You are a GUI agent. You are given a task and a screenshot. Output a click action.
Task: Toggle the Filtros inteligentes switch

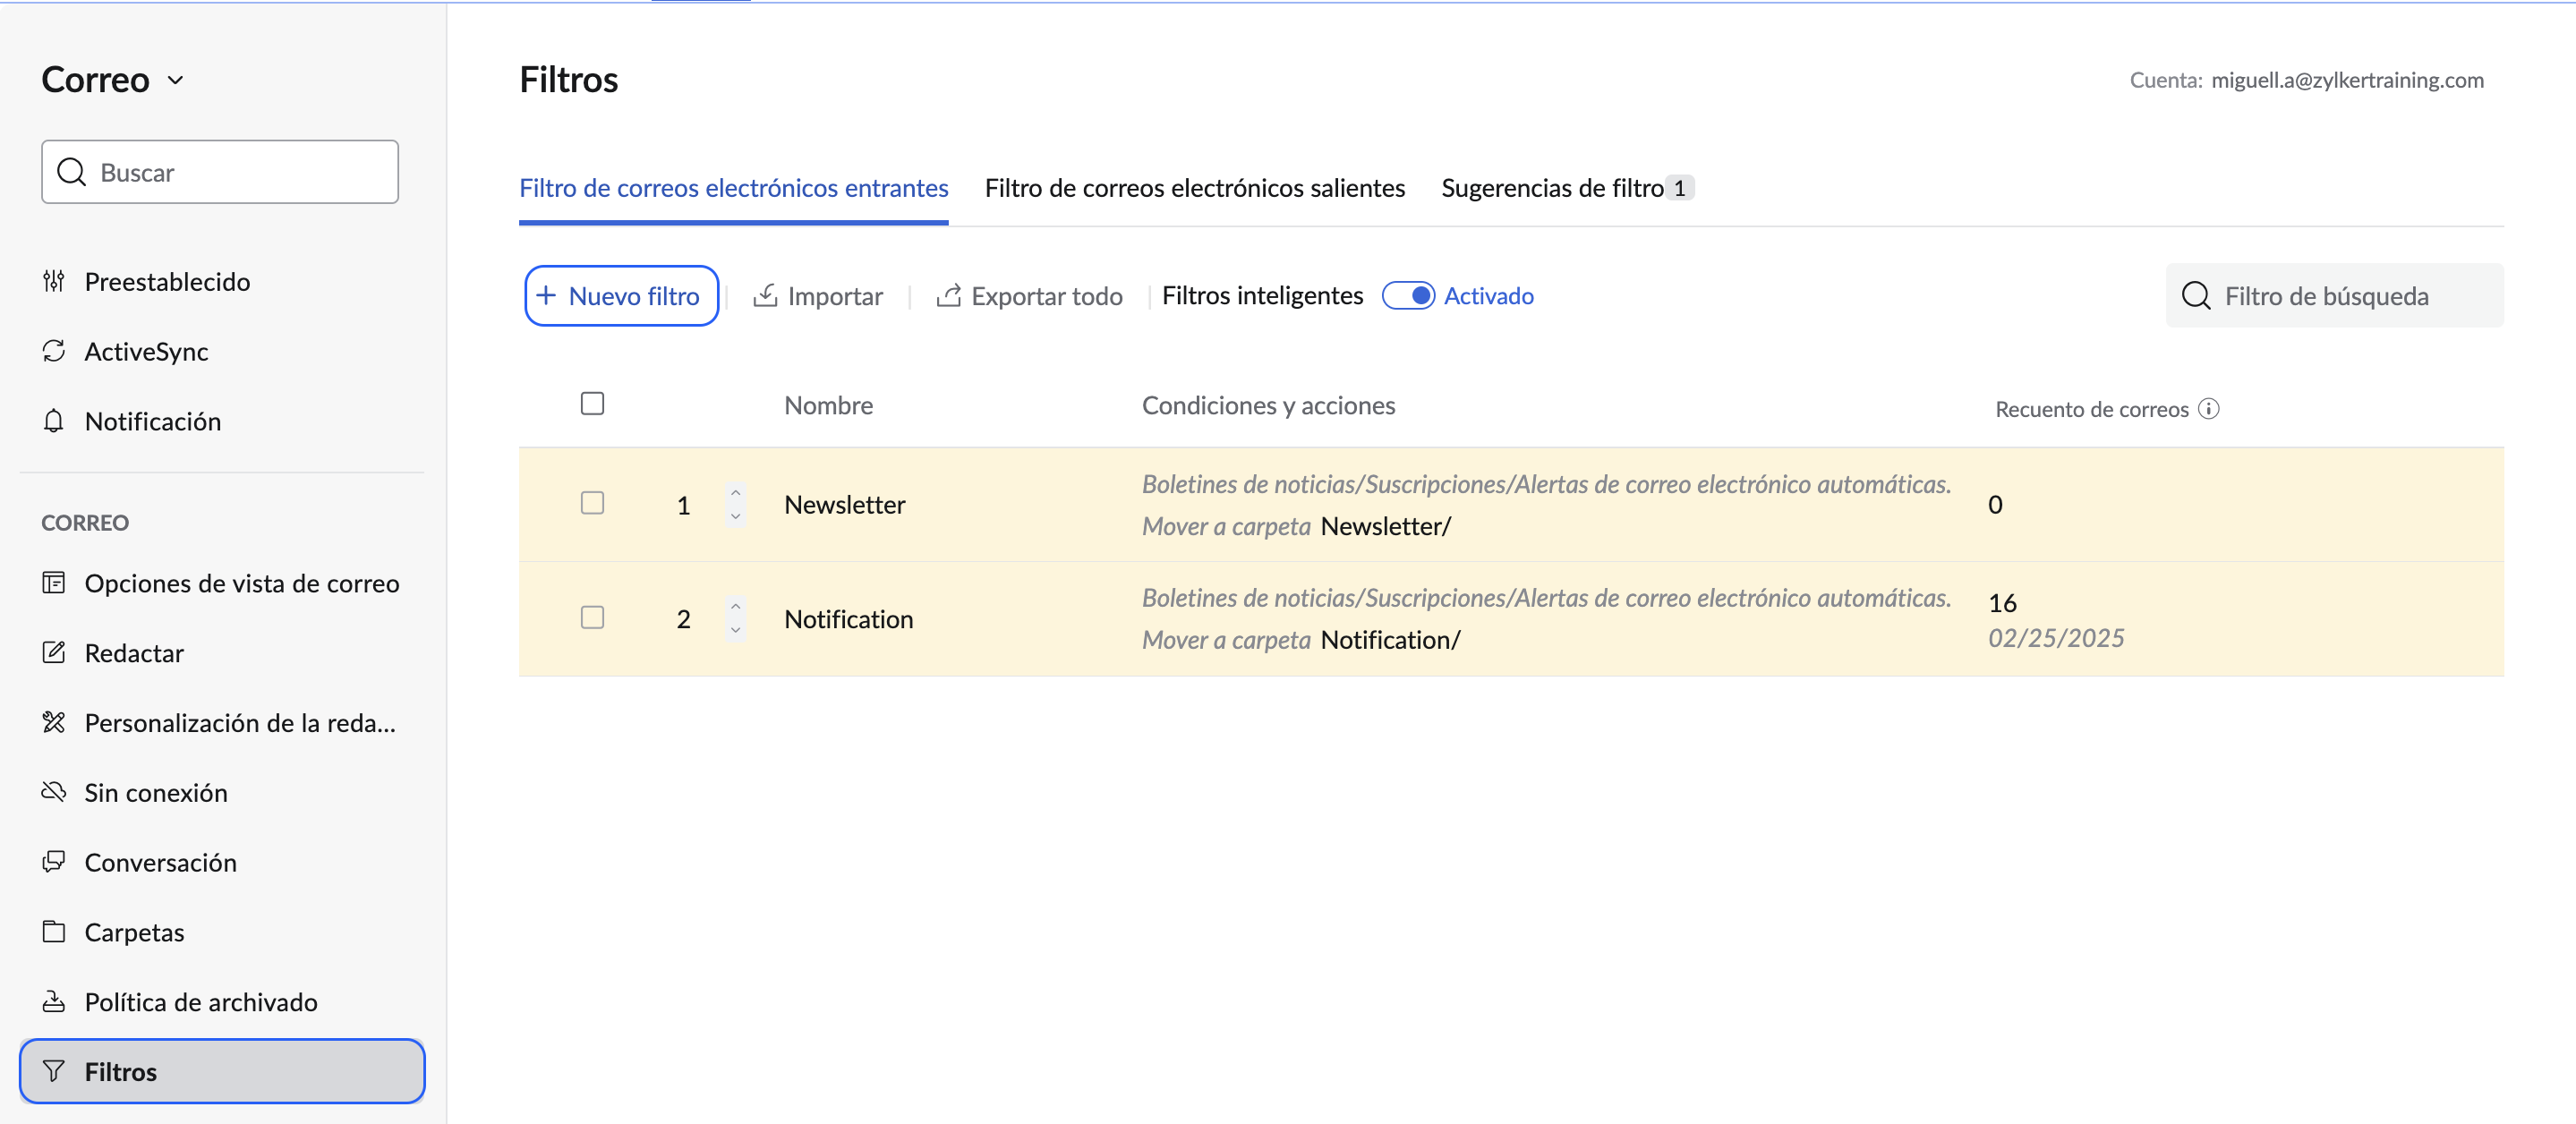coord(1408,296)
